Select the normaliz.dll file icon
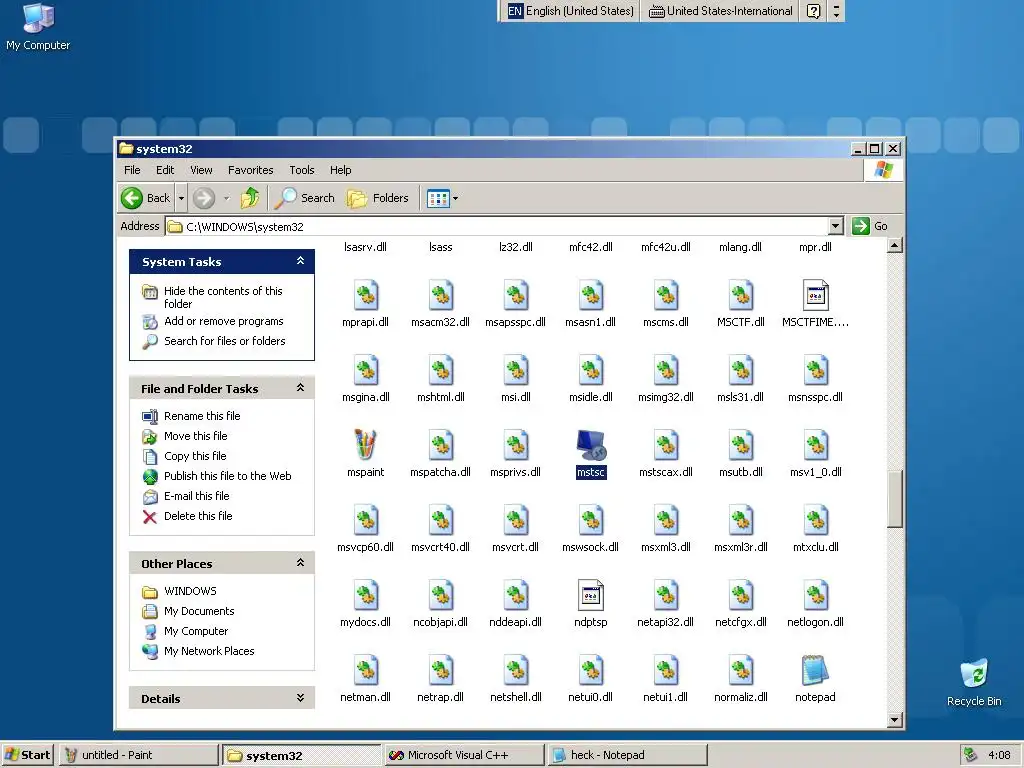Screen dimensions: 1024x768 pyautogui.click(x=741, y=671)
